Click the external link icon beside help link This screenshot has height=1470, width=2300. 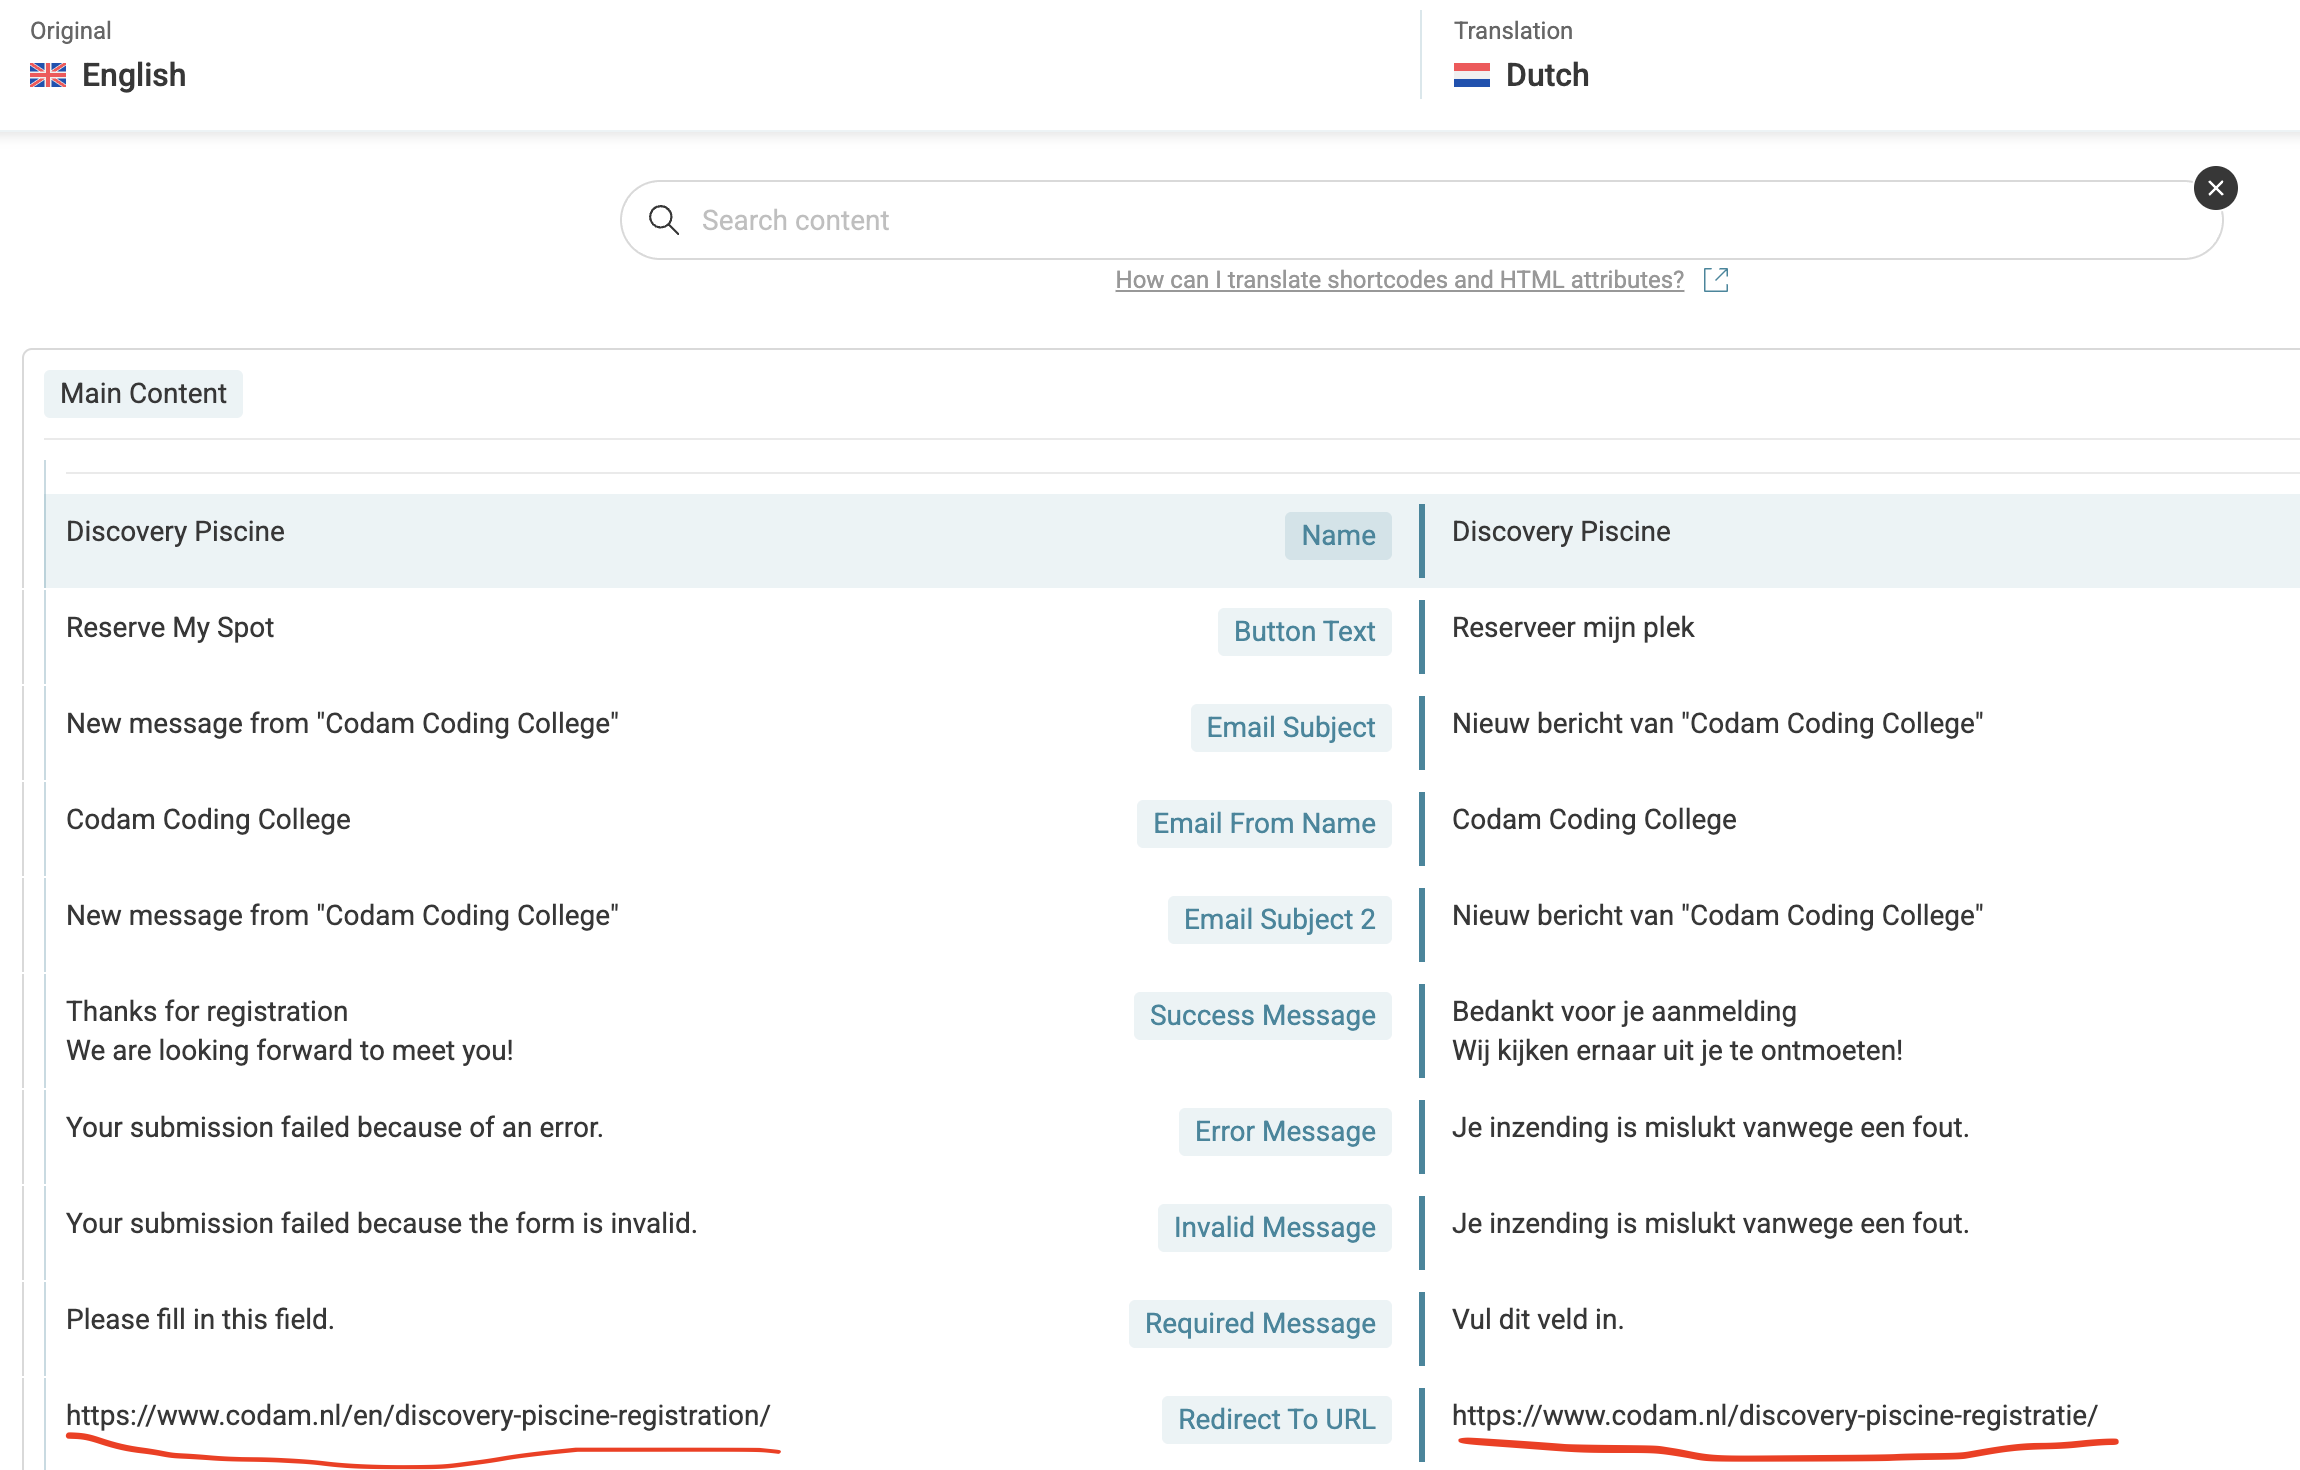point(1715,280)
